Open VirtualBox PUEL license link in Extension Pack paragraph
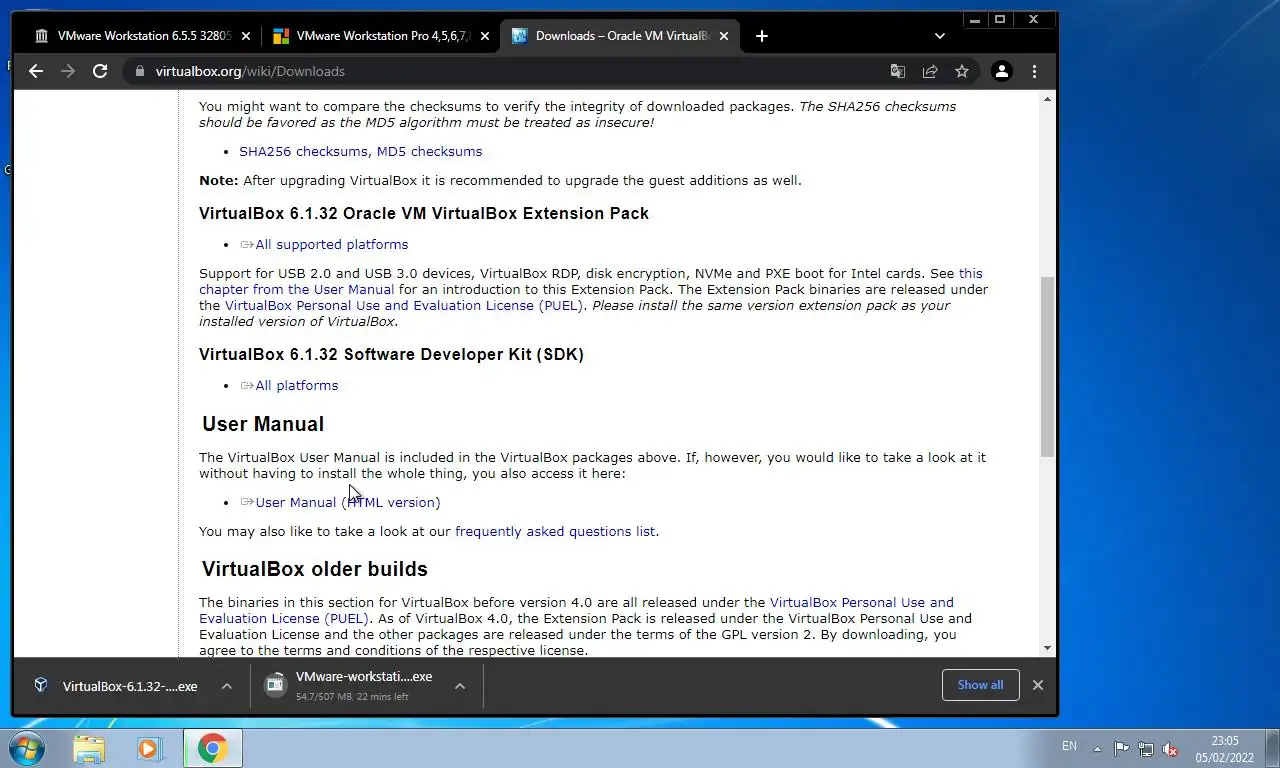1280x768 pixels. (x=403, y=305)
